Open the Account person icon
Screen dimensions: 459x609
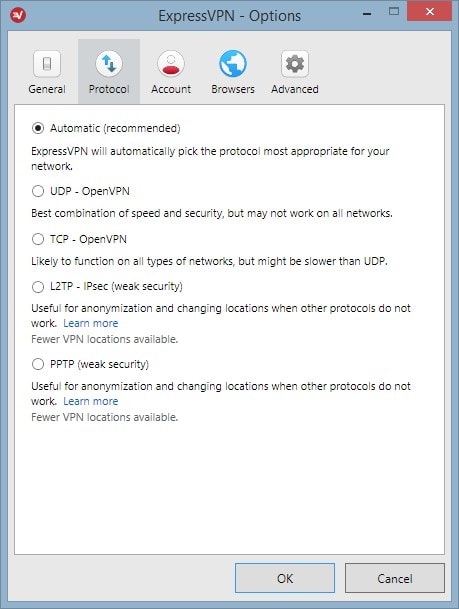(x=171, y=64)
